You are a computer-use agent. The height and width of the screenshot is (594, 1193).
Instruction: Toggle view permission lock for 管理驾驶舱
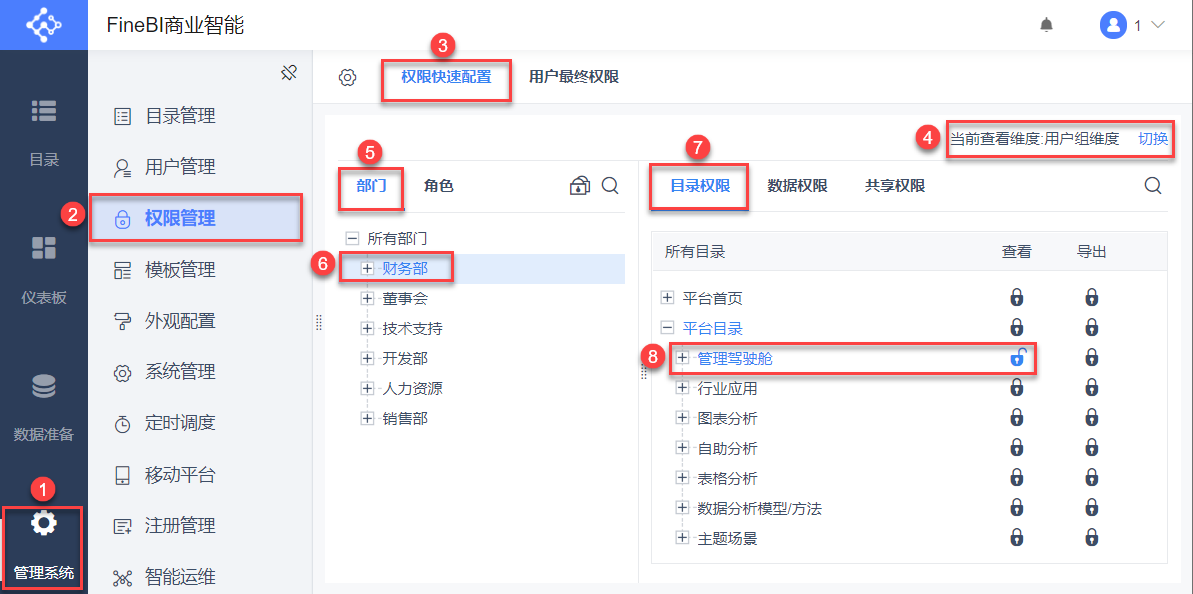click(1017, 358)
